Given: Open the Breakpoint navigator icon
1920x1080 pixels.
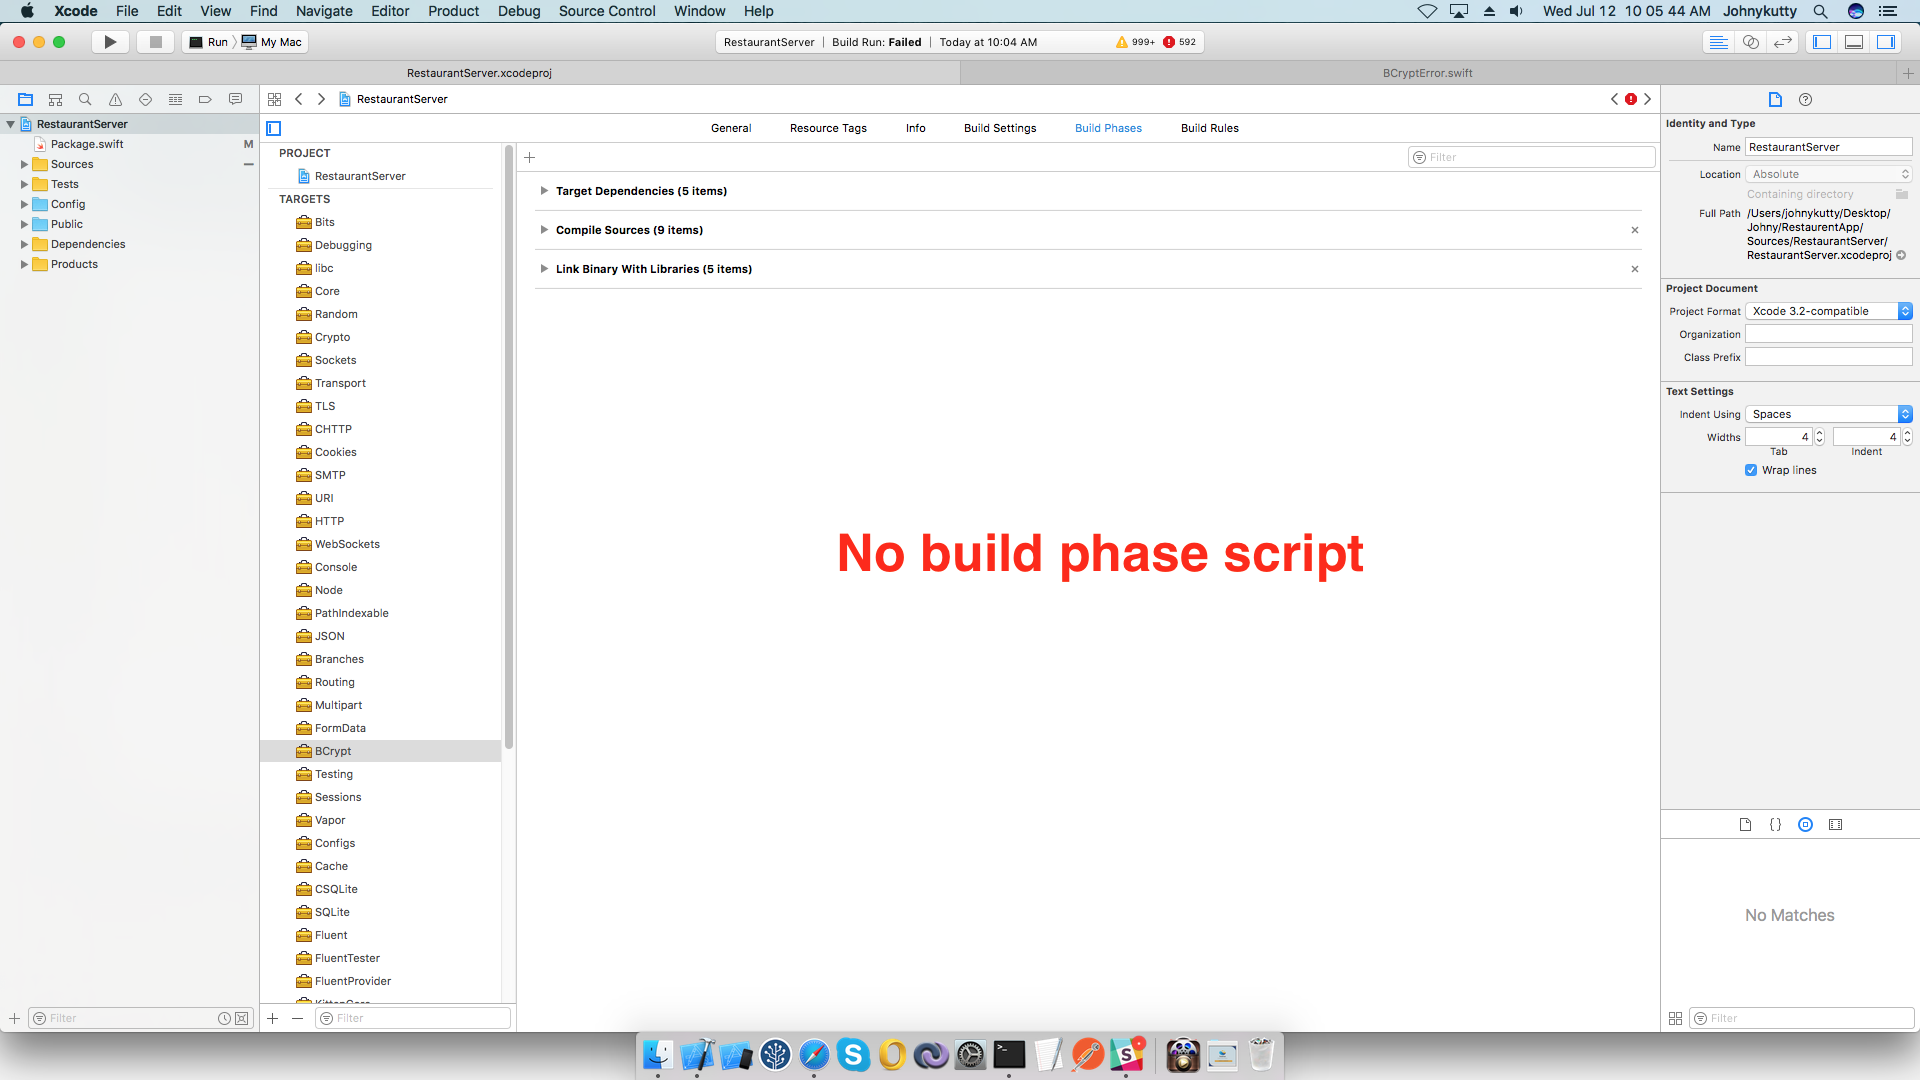Looking at the screenshot, I should pos(205,99).
